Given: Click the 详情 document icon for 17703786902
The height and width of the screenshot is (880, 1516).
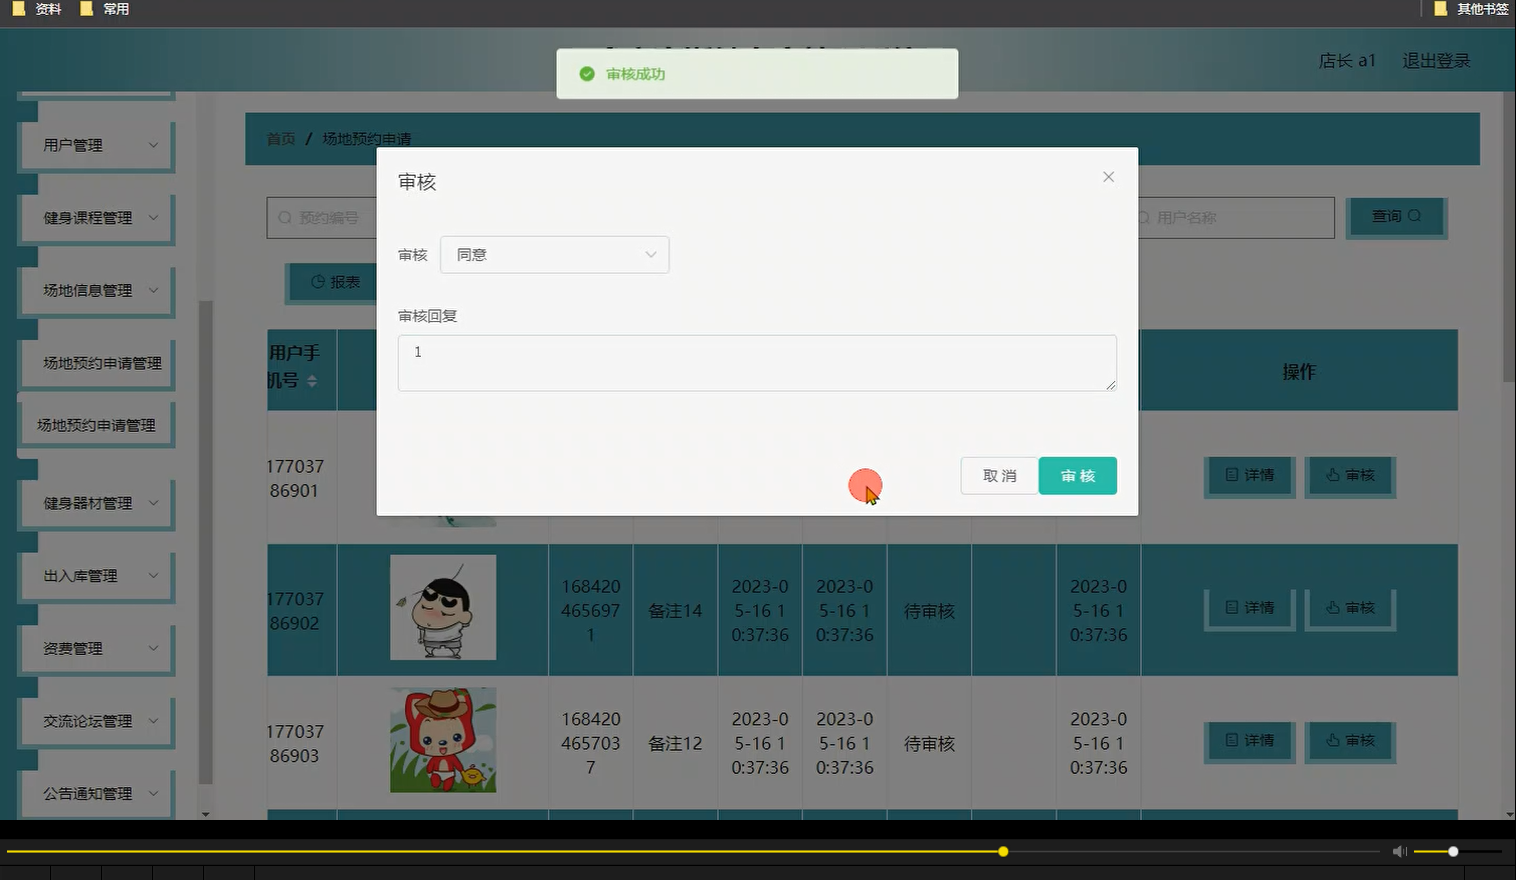Looking at the screenshot, I should (1231, 607).
